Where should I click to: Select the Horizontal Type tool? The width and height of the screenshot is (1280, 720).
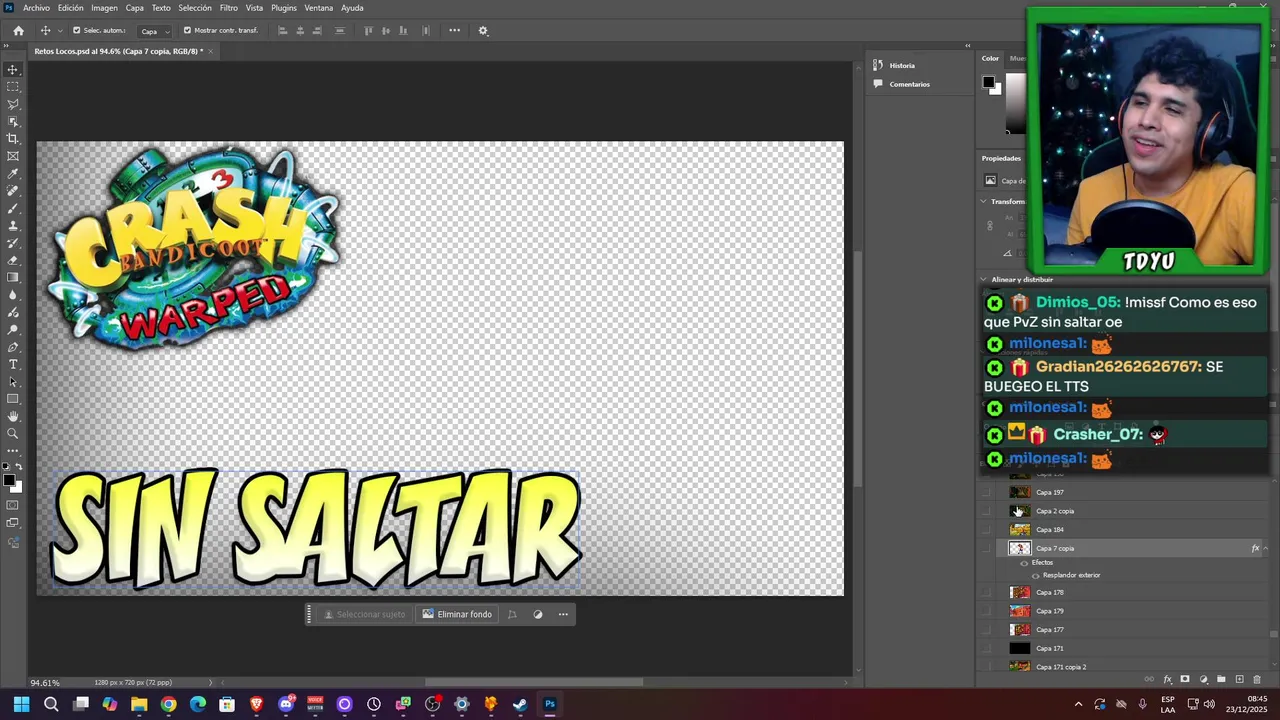pyautogui.click(x=13, y=364)
